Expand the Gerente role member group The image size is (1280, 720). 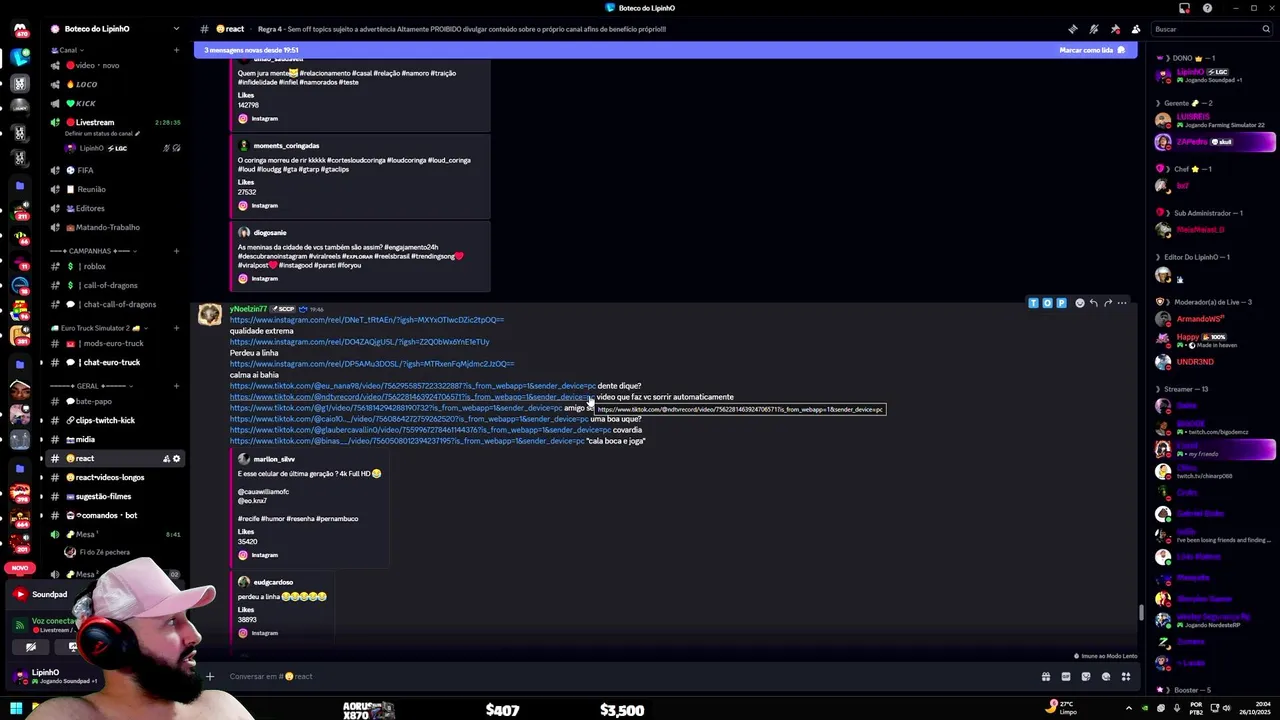(x=1189, y=103)
